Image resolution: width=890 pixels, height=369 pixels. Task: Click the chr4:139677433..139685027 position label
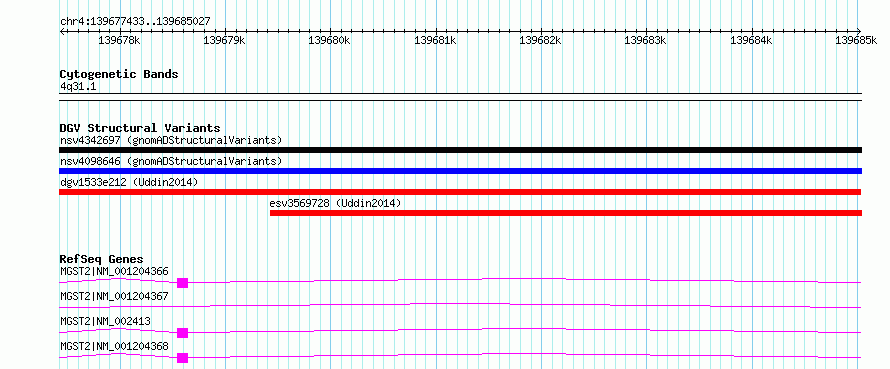pyautogui.click(x=135, y=22)
